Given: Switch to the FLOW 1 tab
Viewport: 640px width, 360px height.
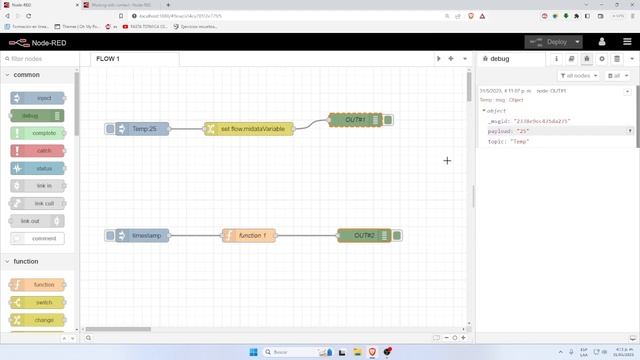Looking at the screenshot, I should pos(135,59).
